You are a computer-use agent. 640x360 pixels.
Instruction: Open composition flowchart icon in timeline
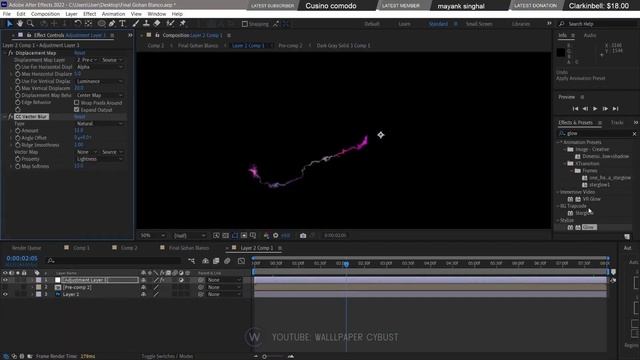pos(191,260)
